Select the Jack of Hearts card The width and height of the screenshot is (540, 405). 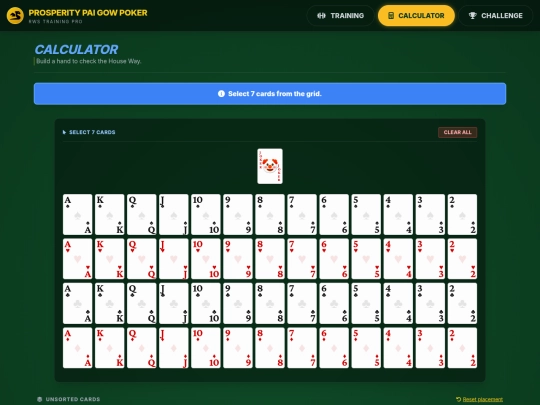pos(174,259)
